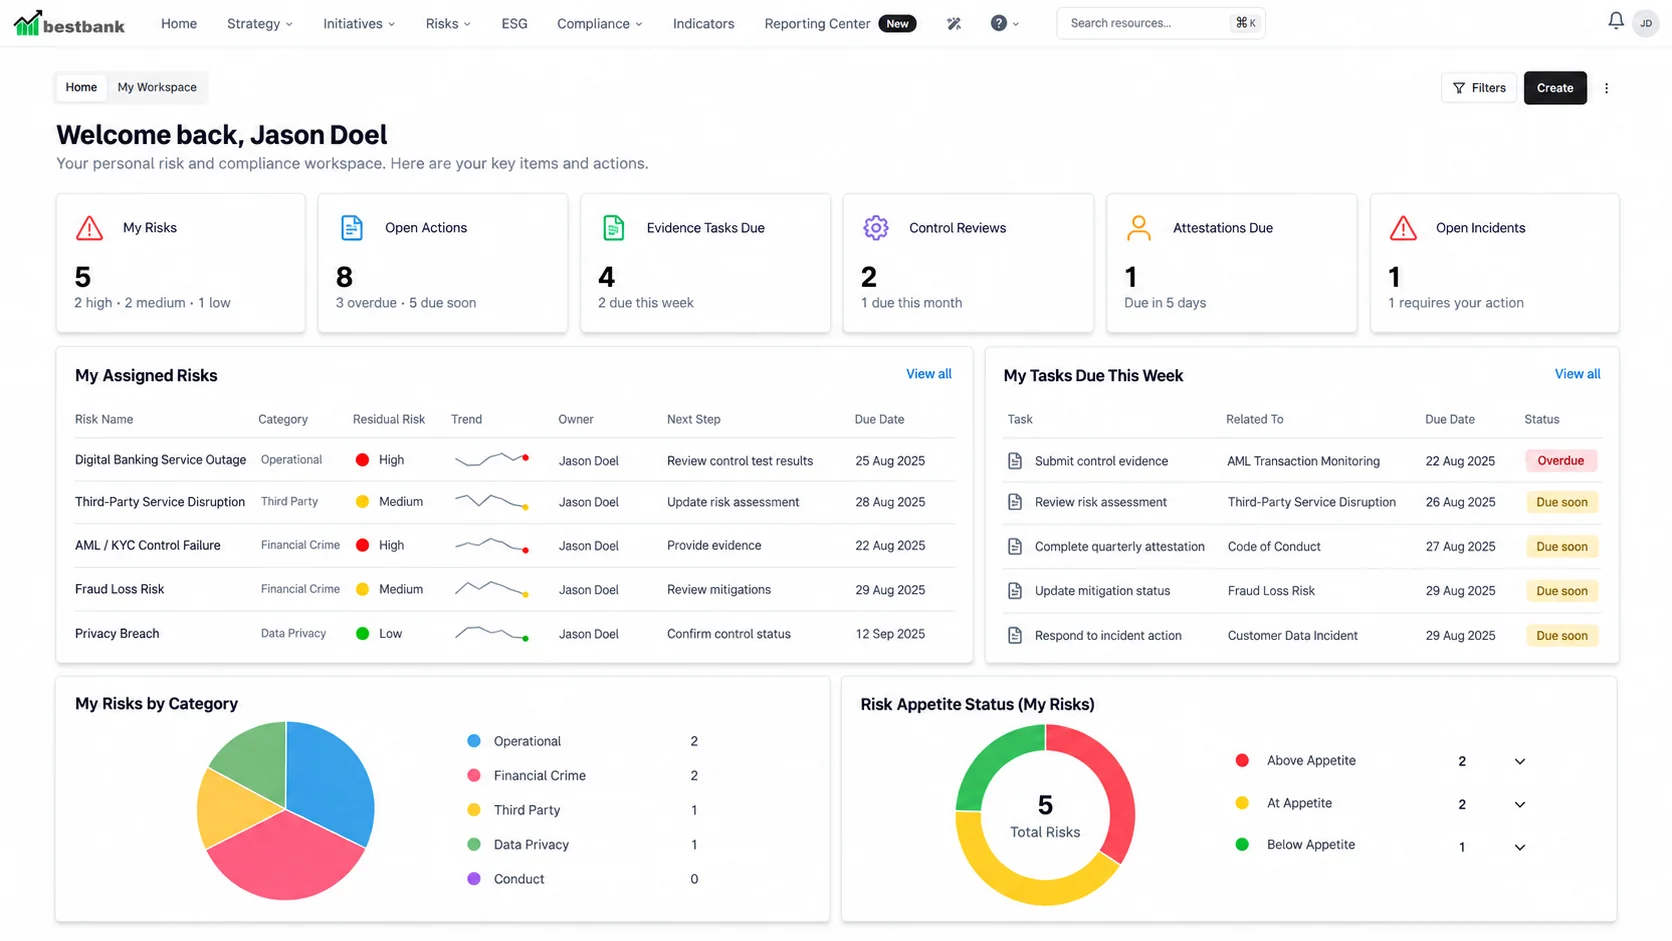Open the AML / KYC Control Failure risk
This screenshot has height=941, width=1672.
[148, 545]
